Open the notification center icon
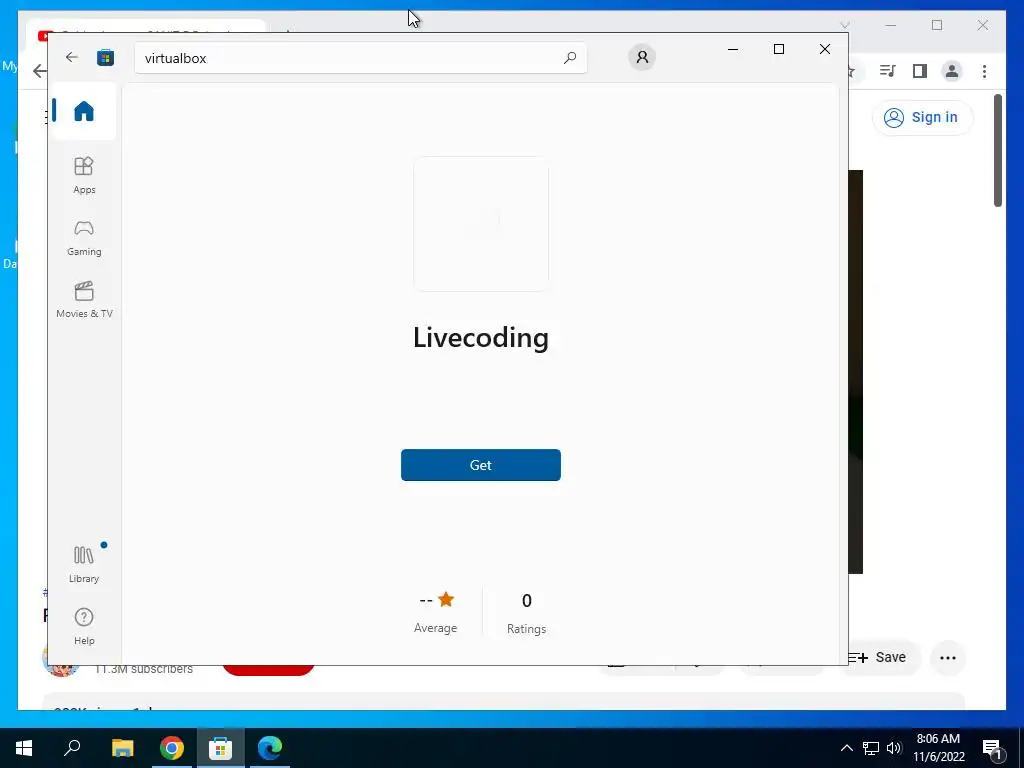This screenshot has width=1024, height=768. point(993,748)
